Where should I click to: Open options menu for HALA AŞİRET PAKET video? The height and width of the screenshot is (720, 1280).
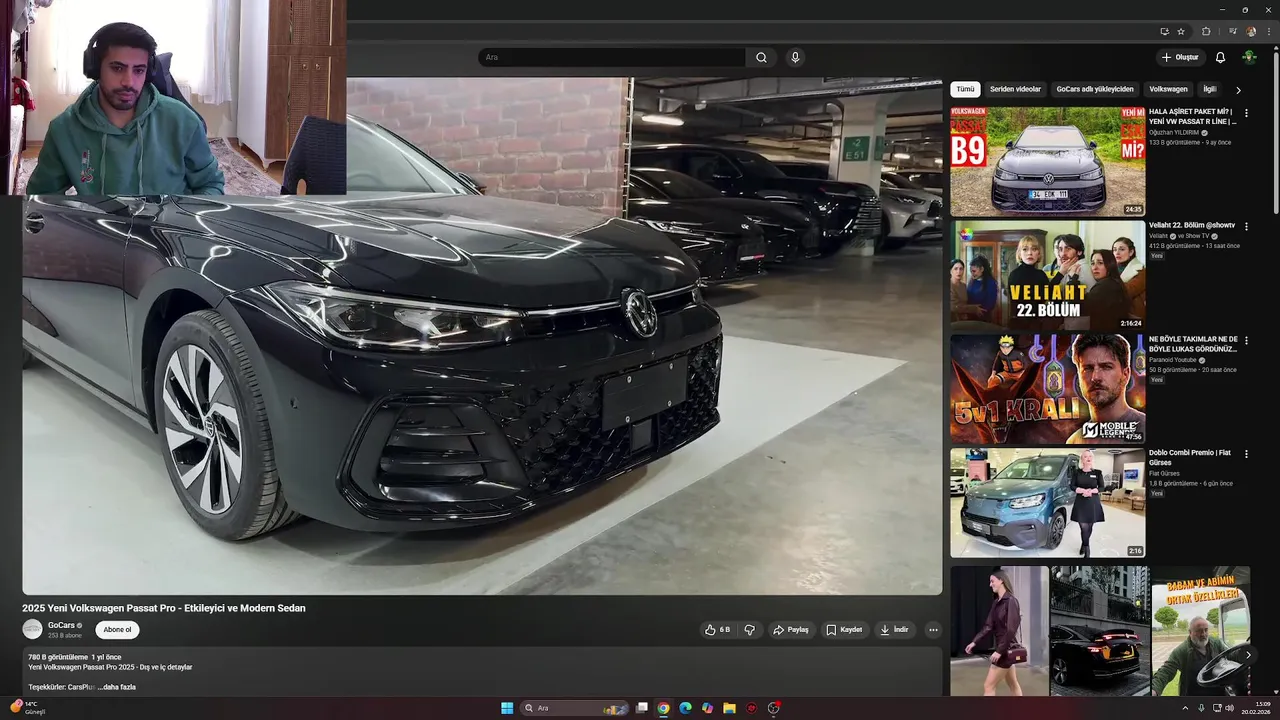pos(1246,113)
